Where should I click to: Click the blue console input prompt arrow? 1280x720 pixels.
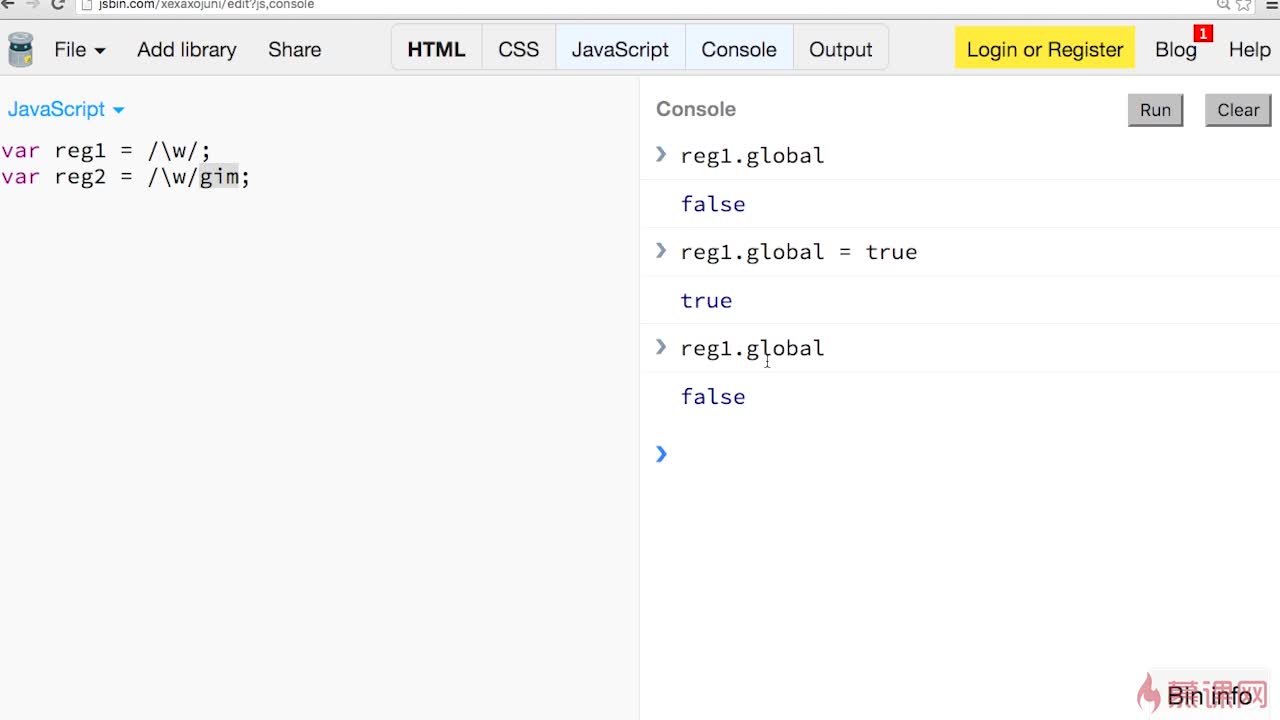(x=661, y=454)
